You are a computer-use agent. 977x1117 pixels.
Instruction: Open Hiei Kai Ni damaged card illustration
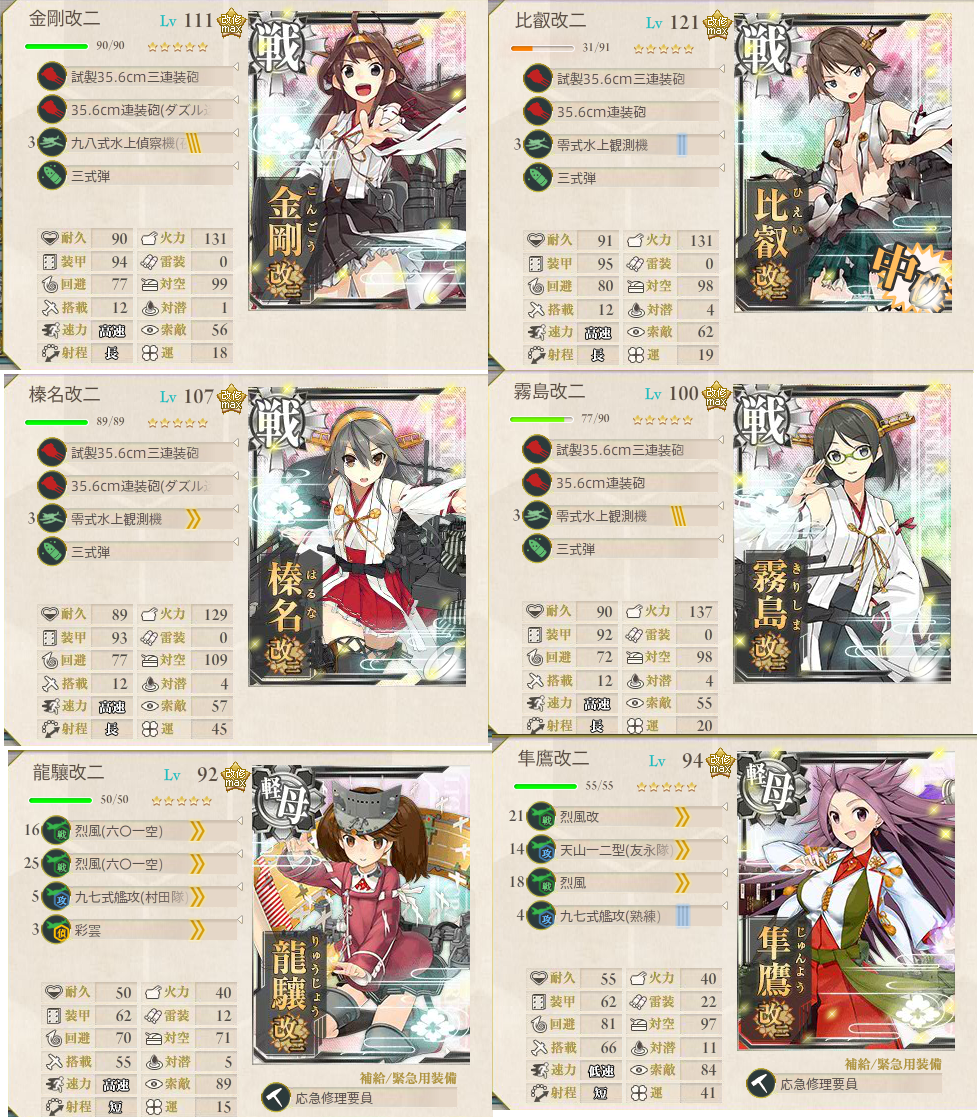pyautogui.click(x=843, y=162)
